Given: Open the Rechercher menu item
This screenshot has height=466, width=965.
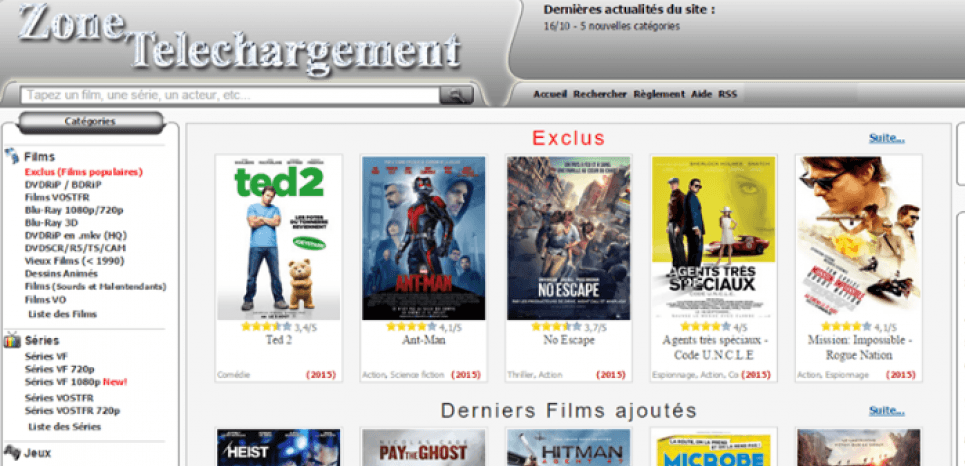Looking at the screenshot, I should click(599, 94).
